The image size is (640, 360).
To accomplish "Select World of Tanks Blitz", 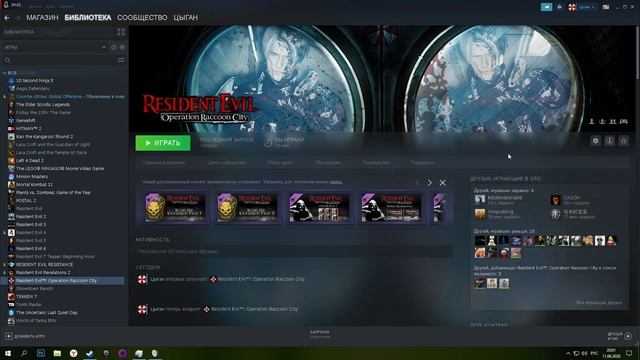I will [x=36, y=321].
